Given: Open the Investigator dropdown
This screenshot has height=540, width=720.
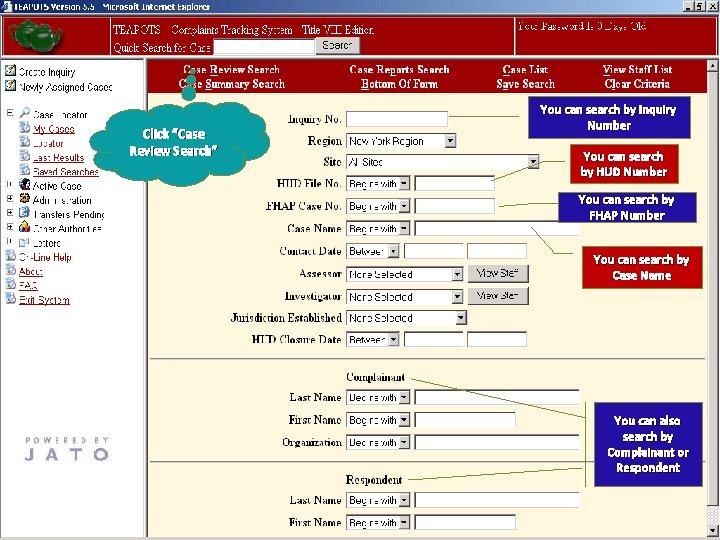Looking at the screenshot, I should click(457, 297).
